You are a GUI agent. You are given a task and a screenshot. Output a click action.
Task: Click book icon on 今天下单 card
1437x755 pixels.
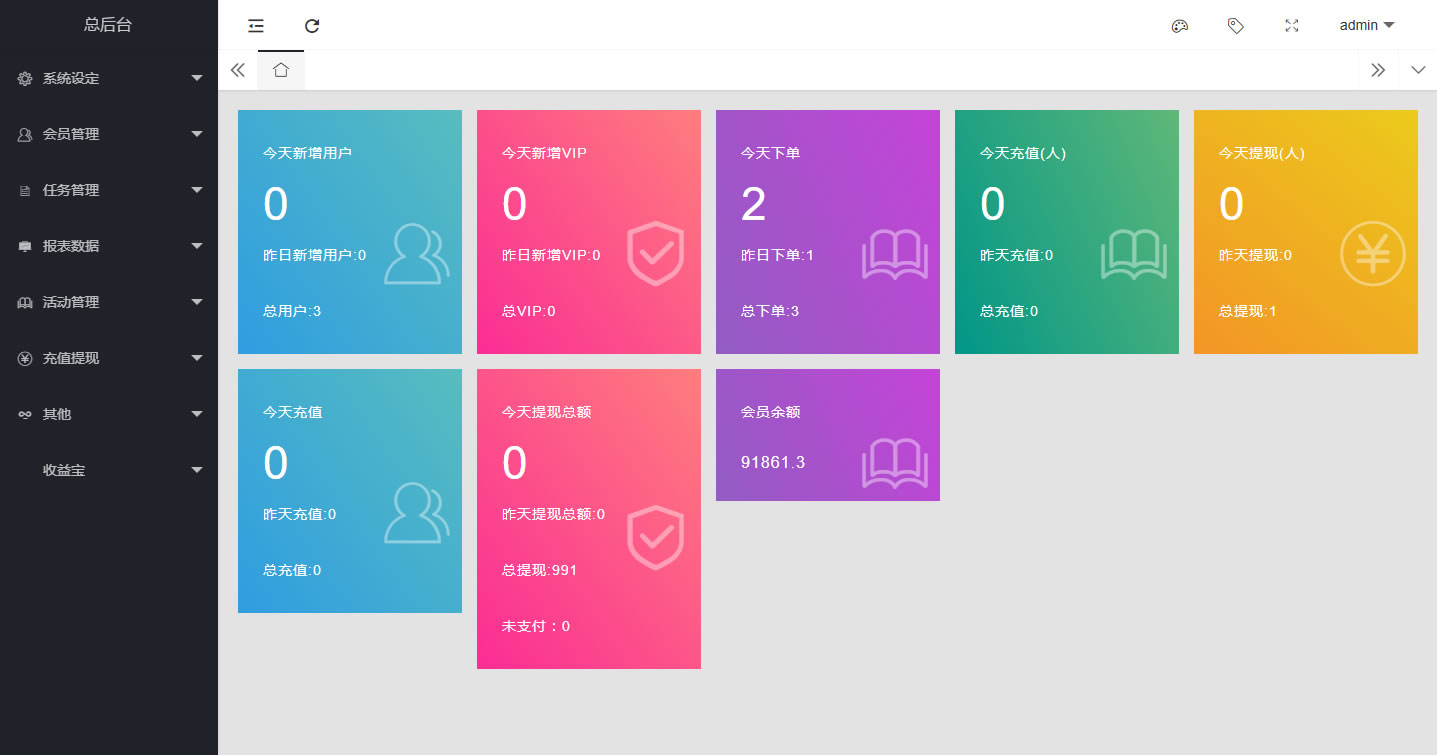[894, 255]
